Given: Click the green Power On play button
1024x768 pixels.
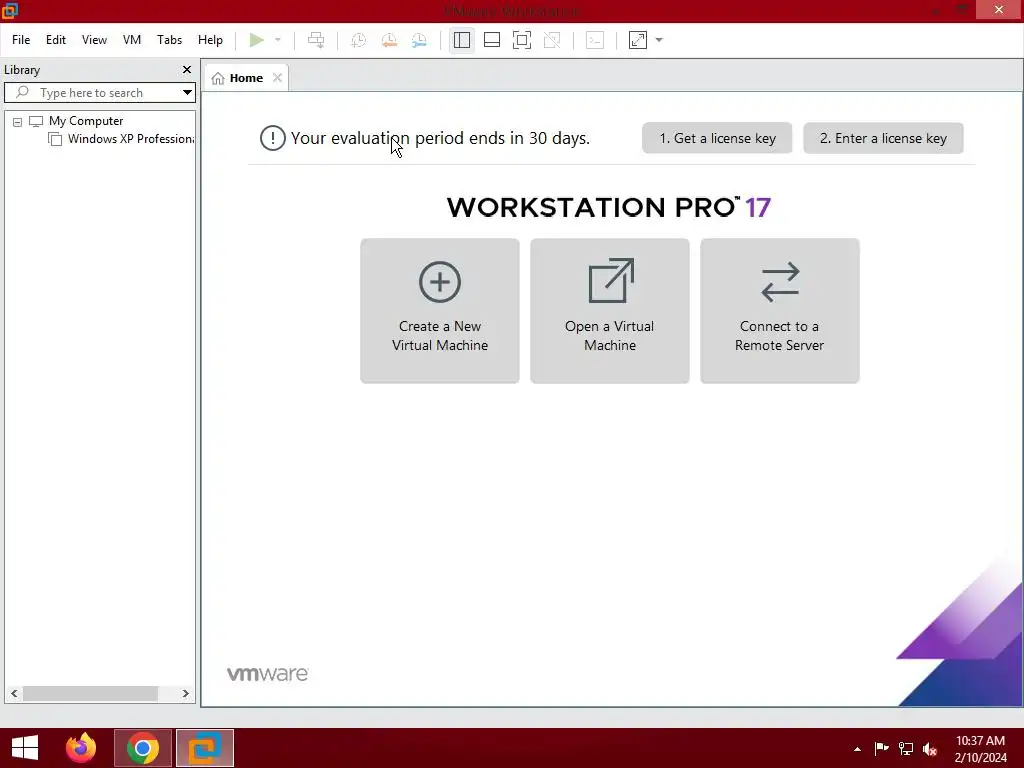Looking at the screenshot, I should point(257,40).
